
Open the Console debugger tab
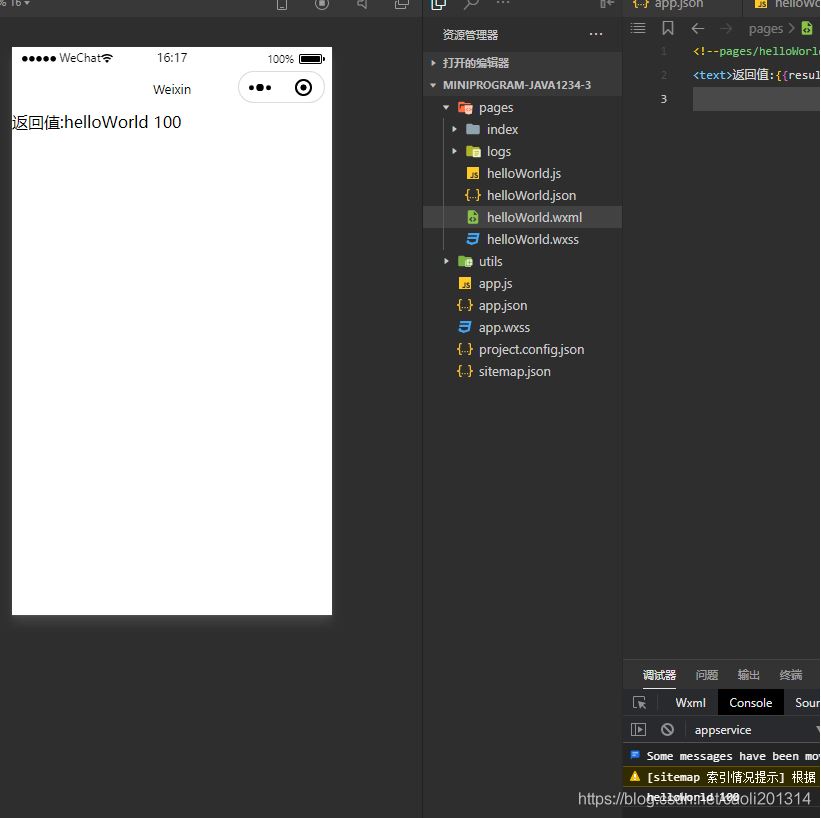[750, 703]
